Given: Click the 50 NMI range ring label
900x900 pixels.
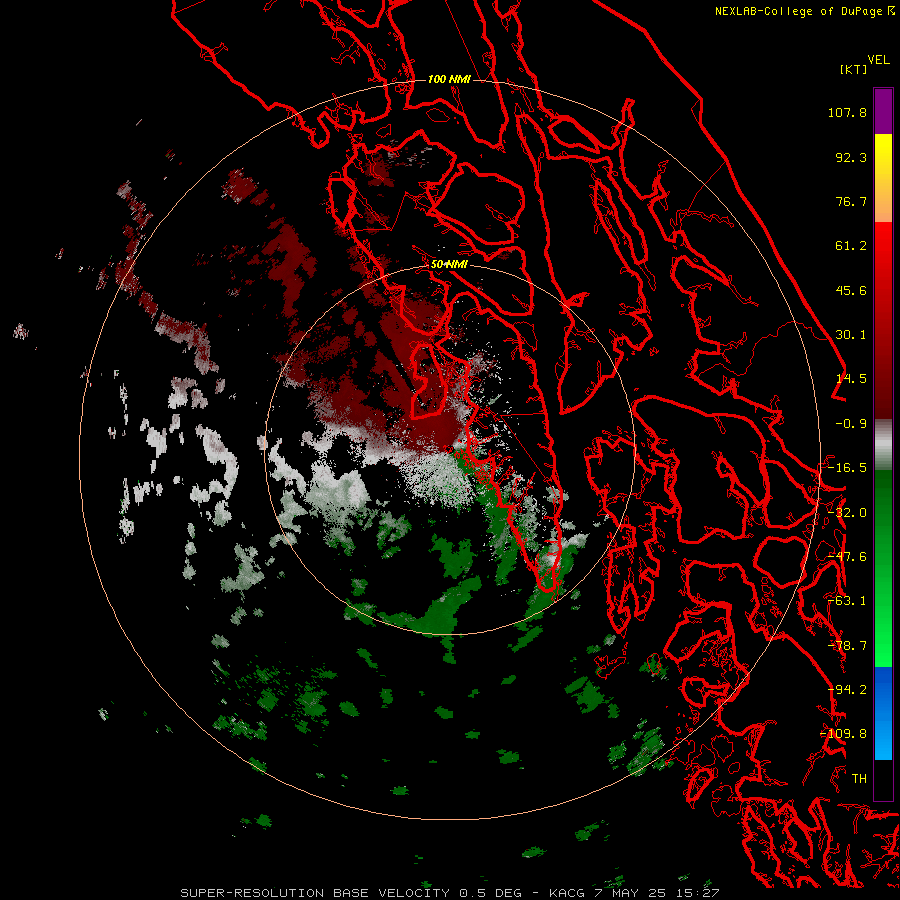Looking at the screenshot, I should [449, 265].
